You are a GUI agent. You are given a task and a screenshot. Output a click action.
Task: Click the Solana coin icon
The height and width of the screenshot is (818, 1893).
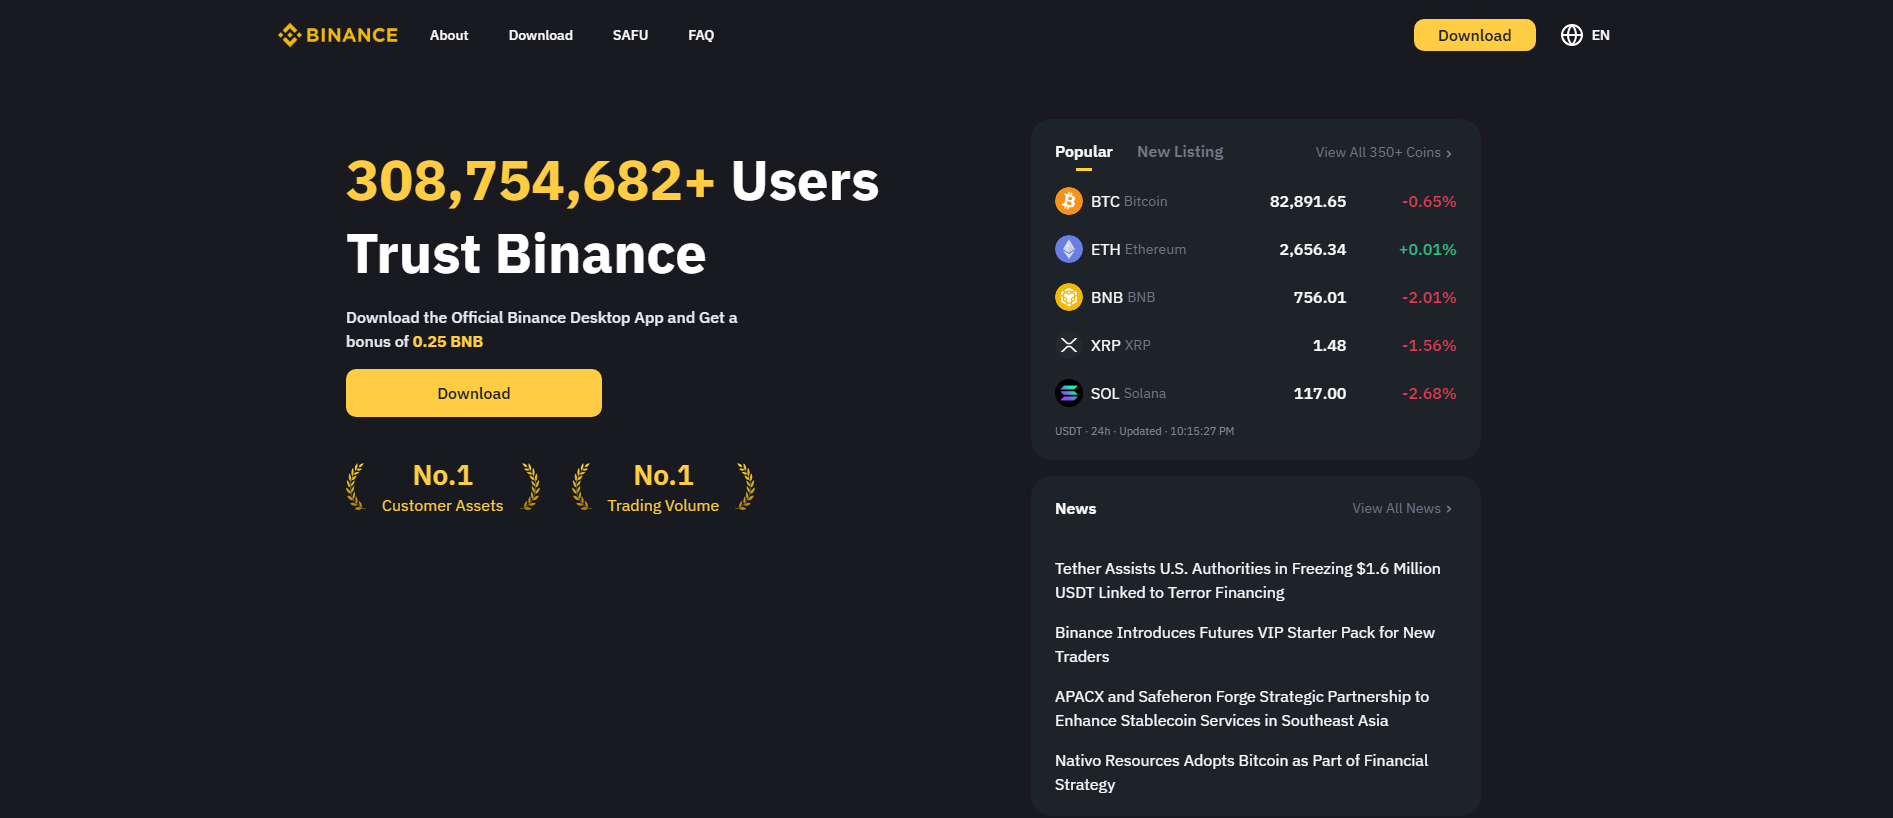(1069, 393)
